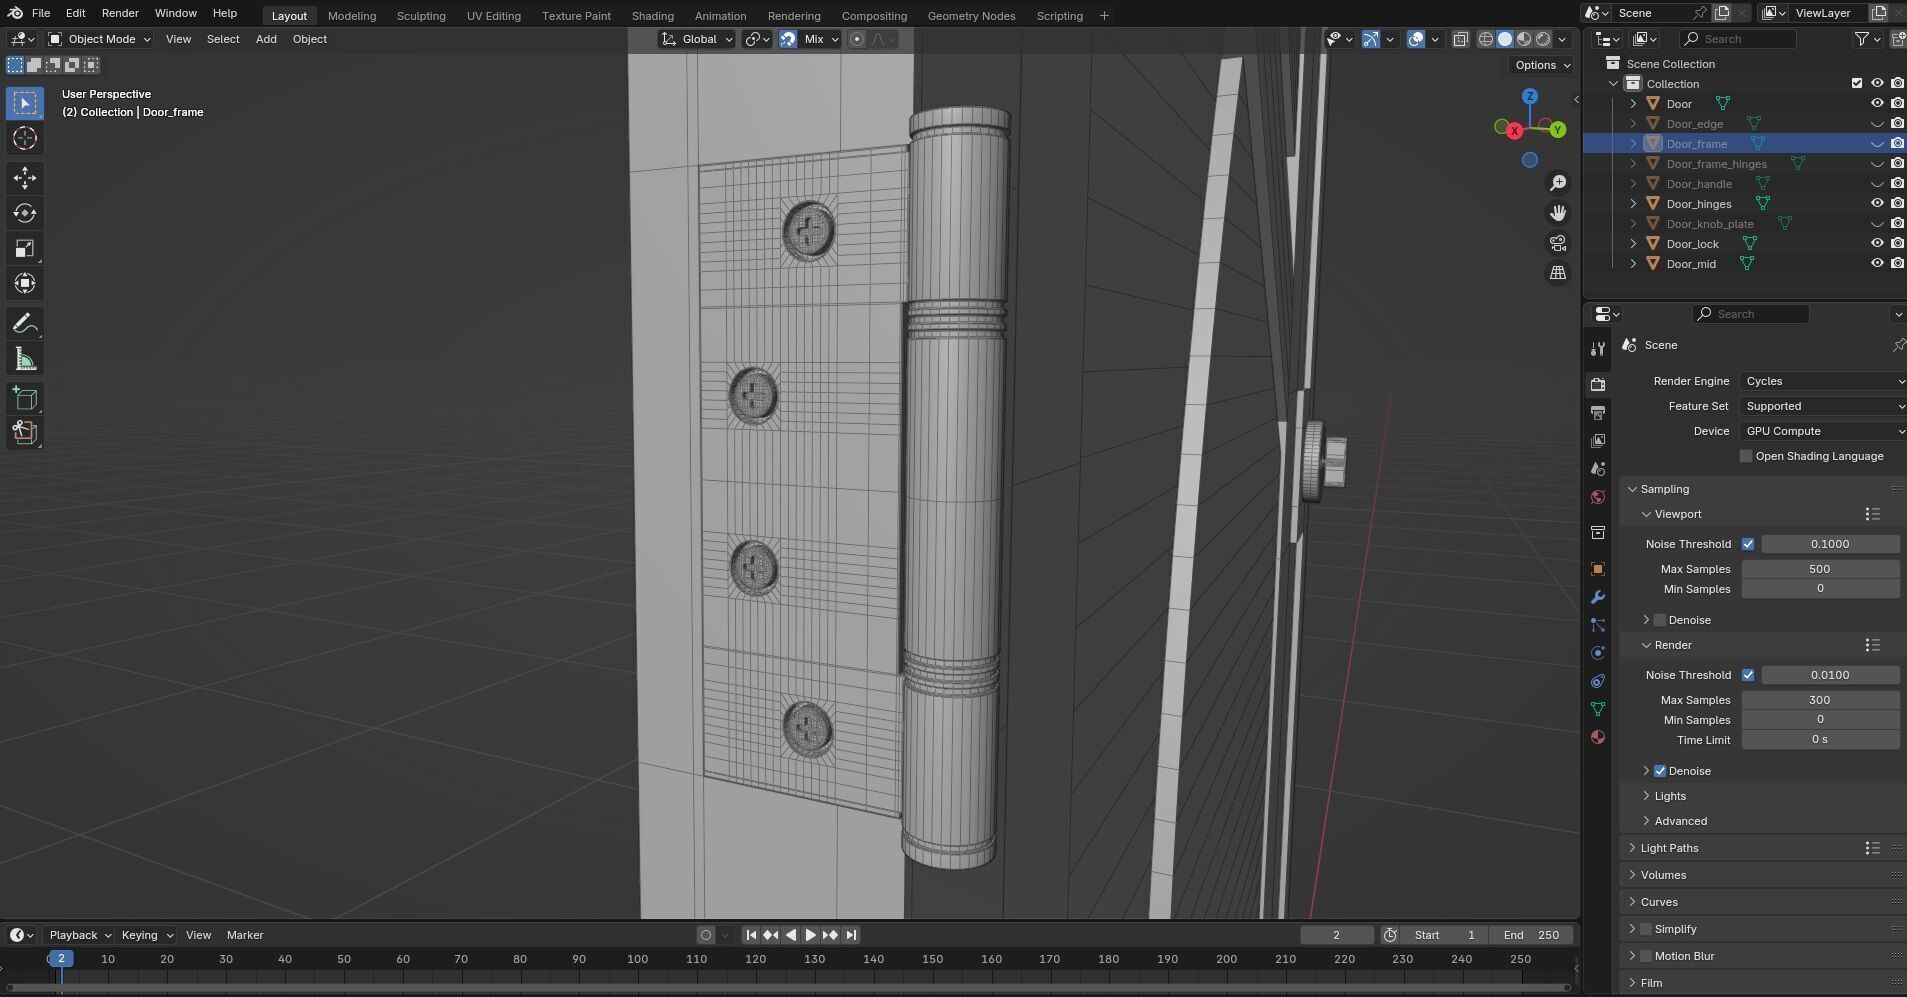This screenshot has width=1907, height=997.
Task: Toggle X-ray display in viewport header
Action: 1460,39
